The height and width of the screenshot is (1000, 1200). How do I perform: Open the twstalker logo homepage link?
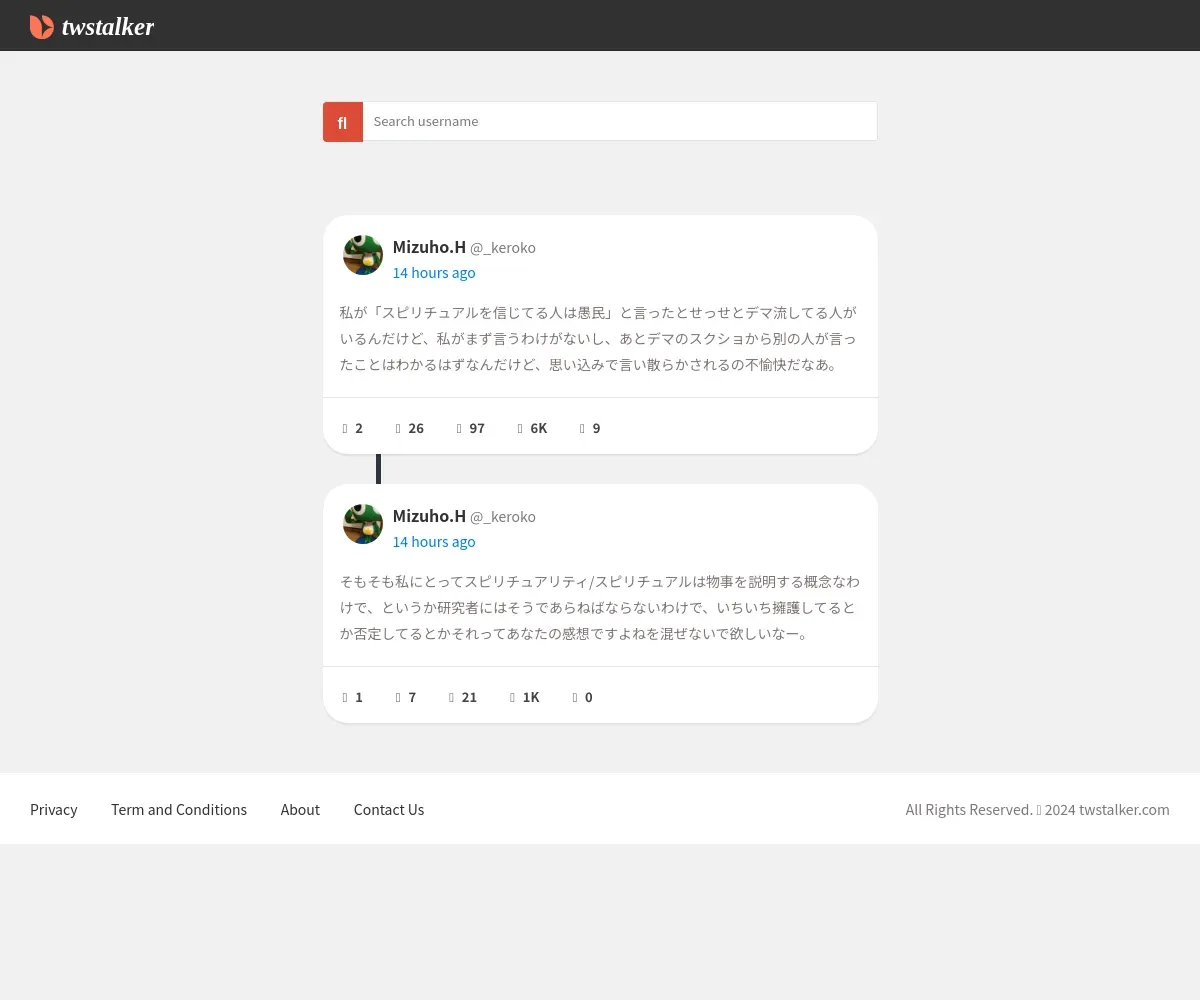92,27
